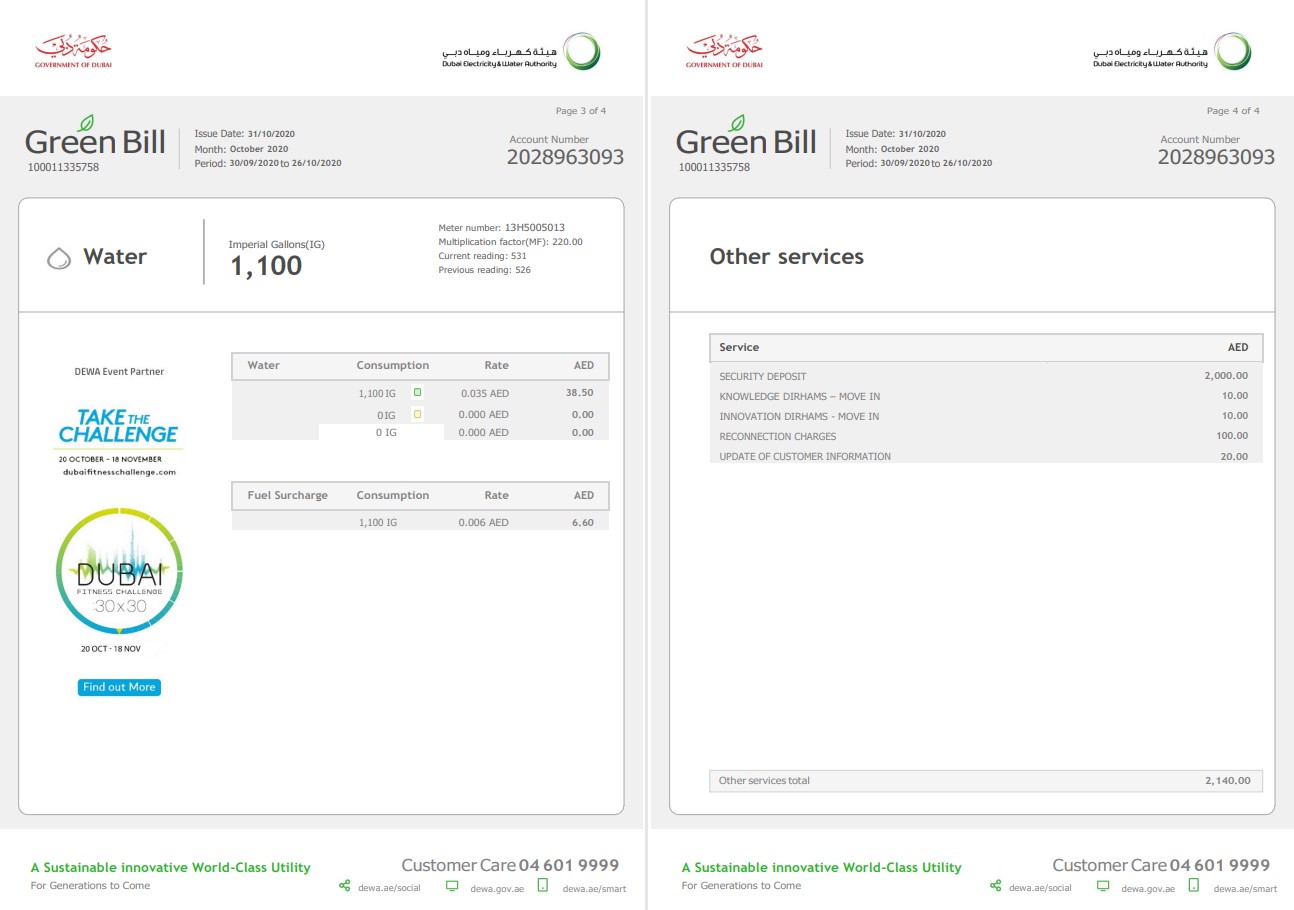The height and width of the screenshot is (910, 1294).
Task: Expand the Other services total row
Action: (986, 781)
